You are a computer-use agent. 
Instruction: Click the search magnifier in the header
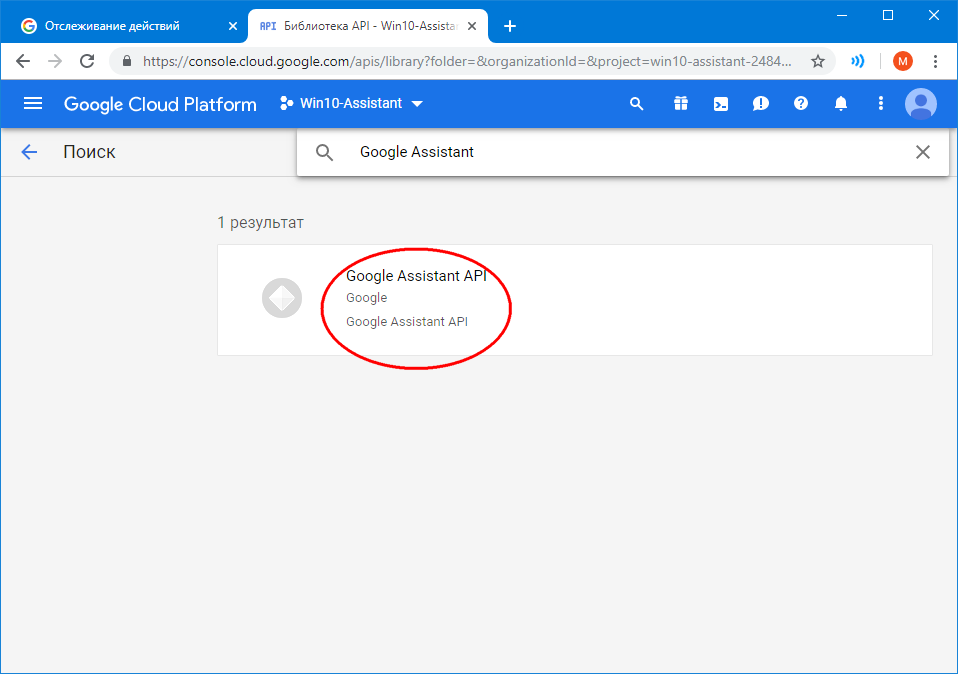636,104
